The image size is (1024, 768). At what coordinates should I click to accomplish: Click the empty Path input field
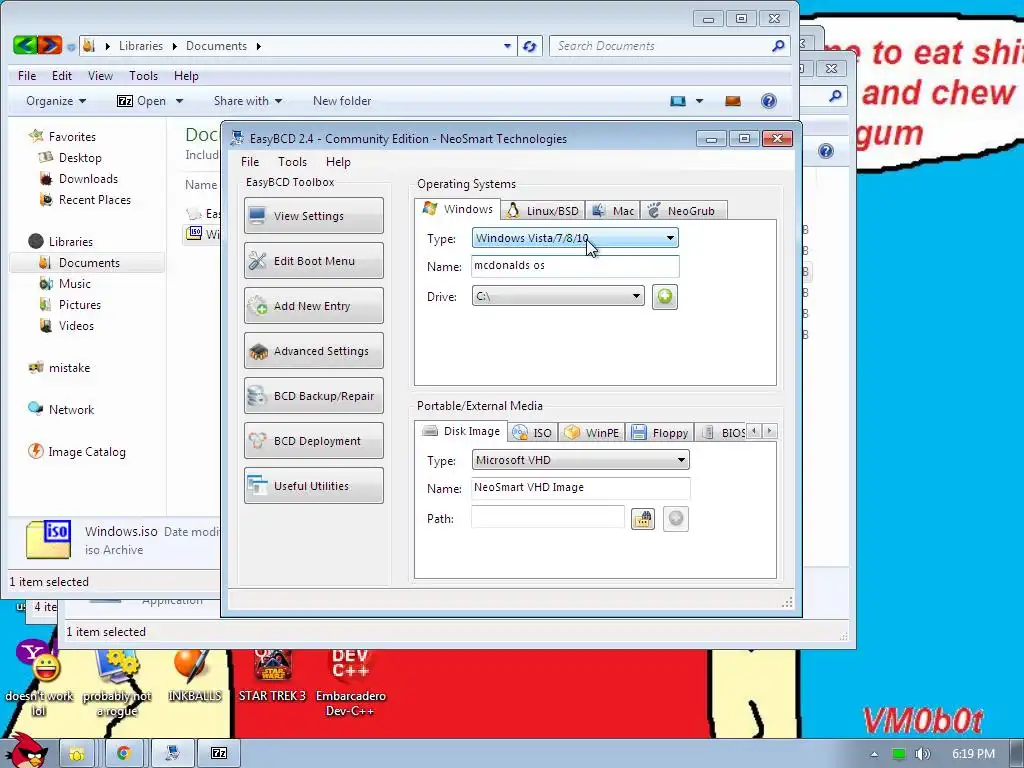click(547, 517)
